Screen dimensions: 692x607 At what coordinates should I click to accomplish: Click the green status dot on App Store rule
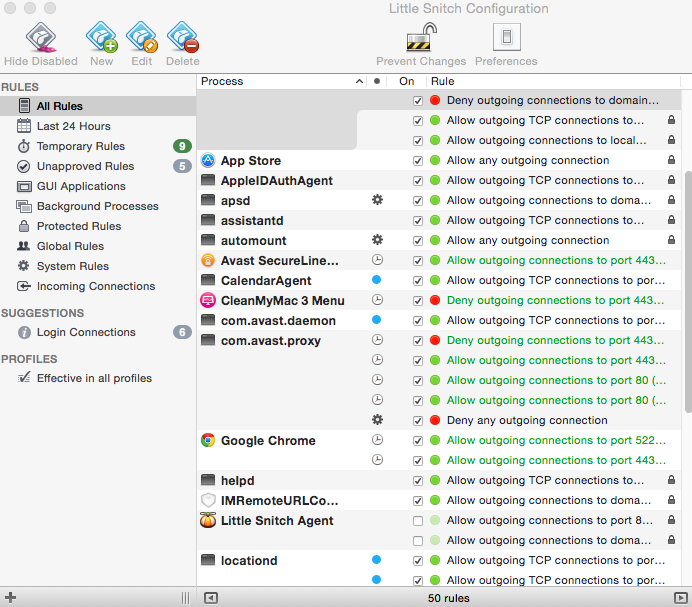[435, 160]
